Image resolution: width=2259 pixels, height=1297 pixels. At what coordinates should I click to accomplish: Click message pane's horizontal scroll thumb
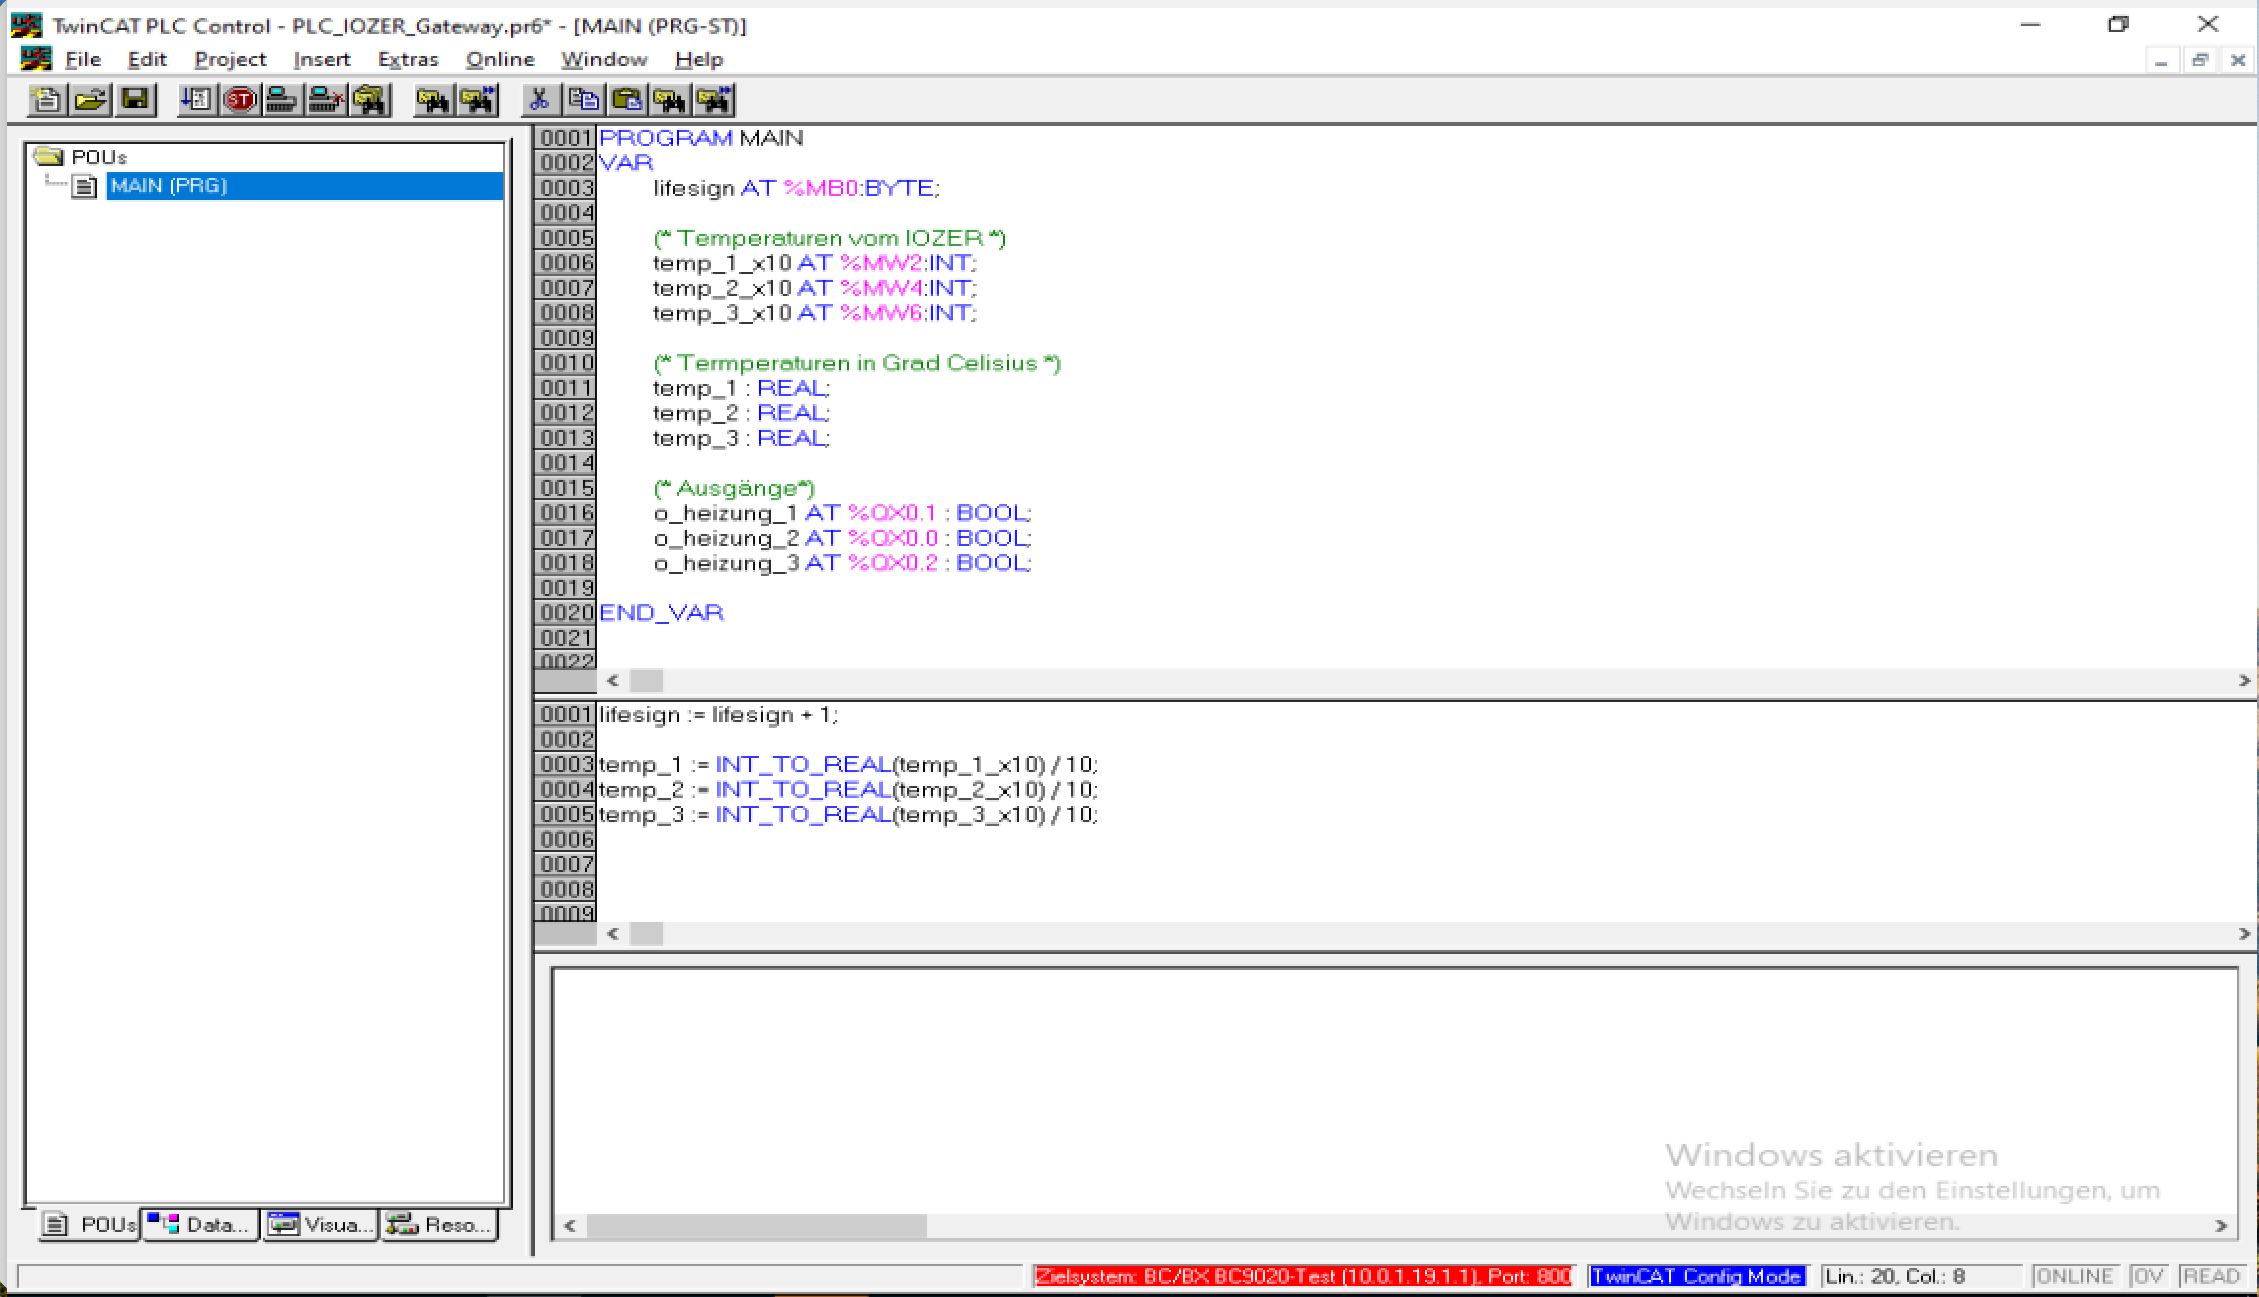[x=756, y=1226]
